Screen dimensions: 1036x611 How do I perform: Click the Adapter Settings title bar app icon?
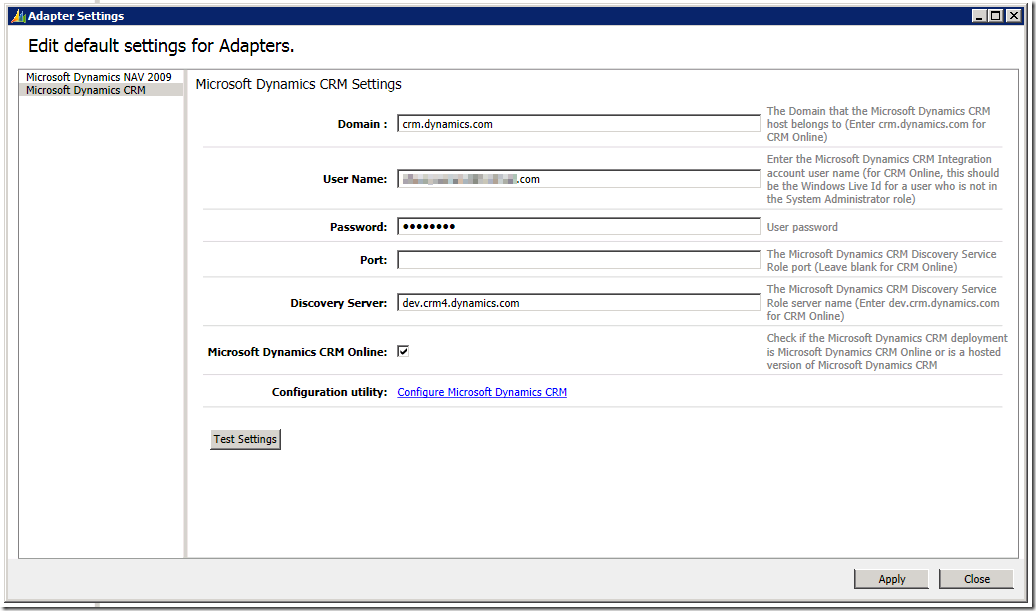point(18,16)
